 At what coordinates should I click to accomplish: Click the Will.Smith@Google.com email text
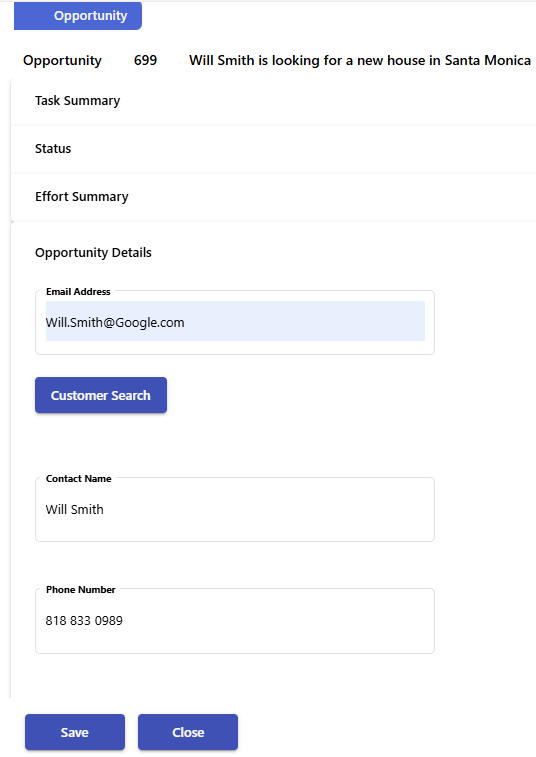115,322
